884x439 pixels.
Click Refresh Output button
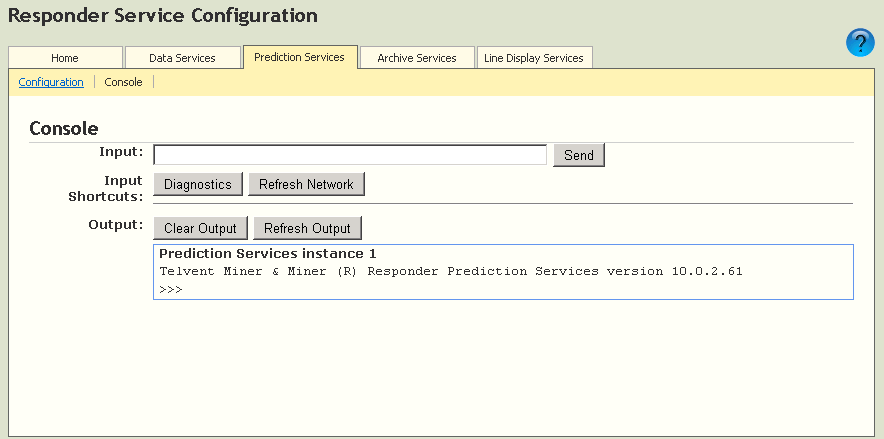pyautogui.click(x=307, y=228)
